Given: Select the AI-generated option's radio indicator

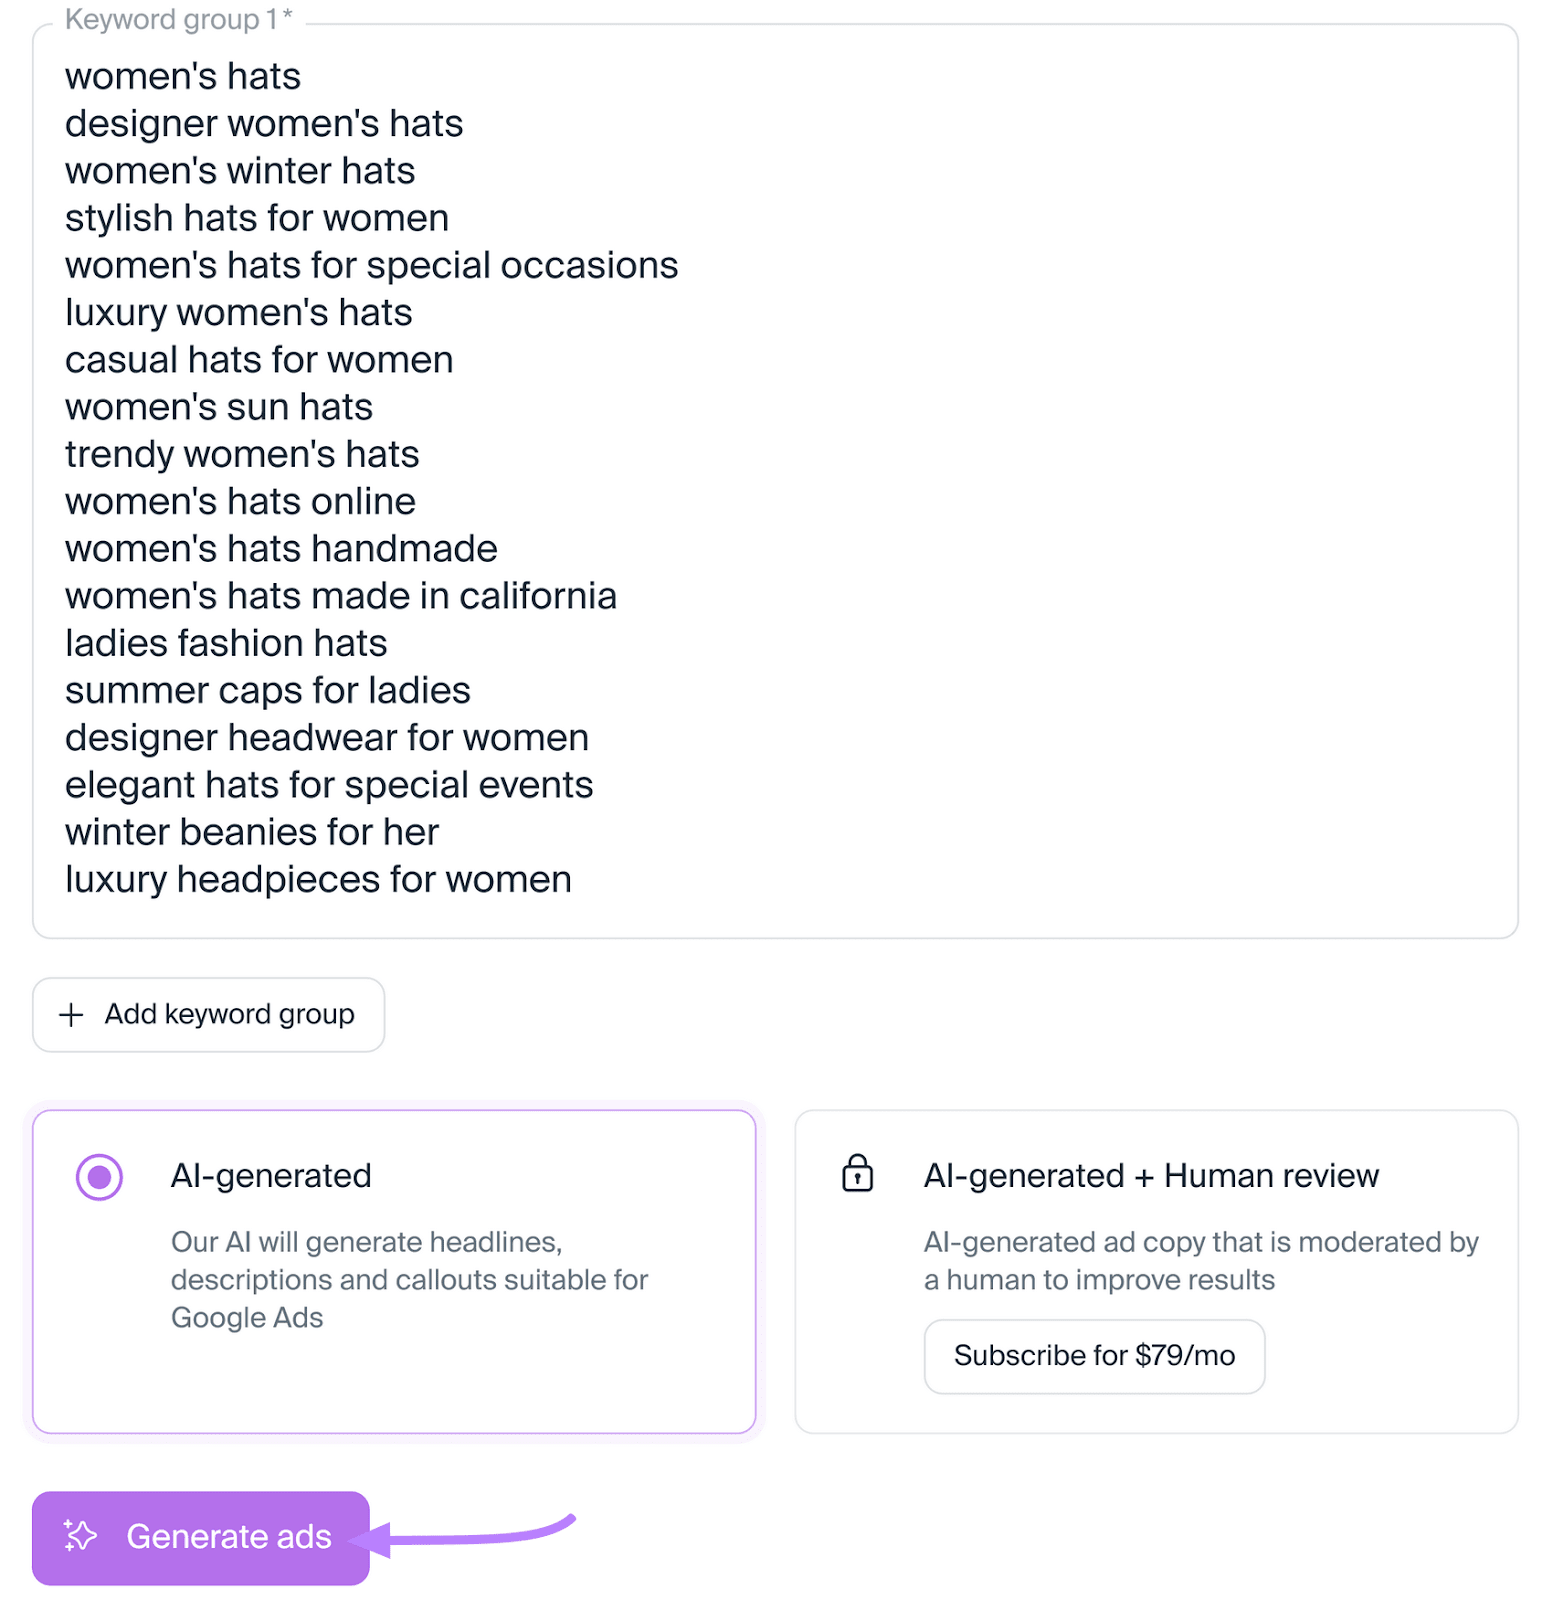Looking at the screenshot, I should [98, 1177].
